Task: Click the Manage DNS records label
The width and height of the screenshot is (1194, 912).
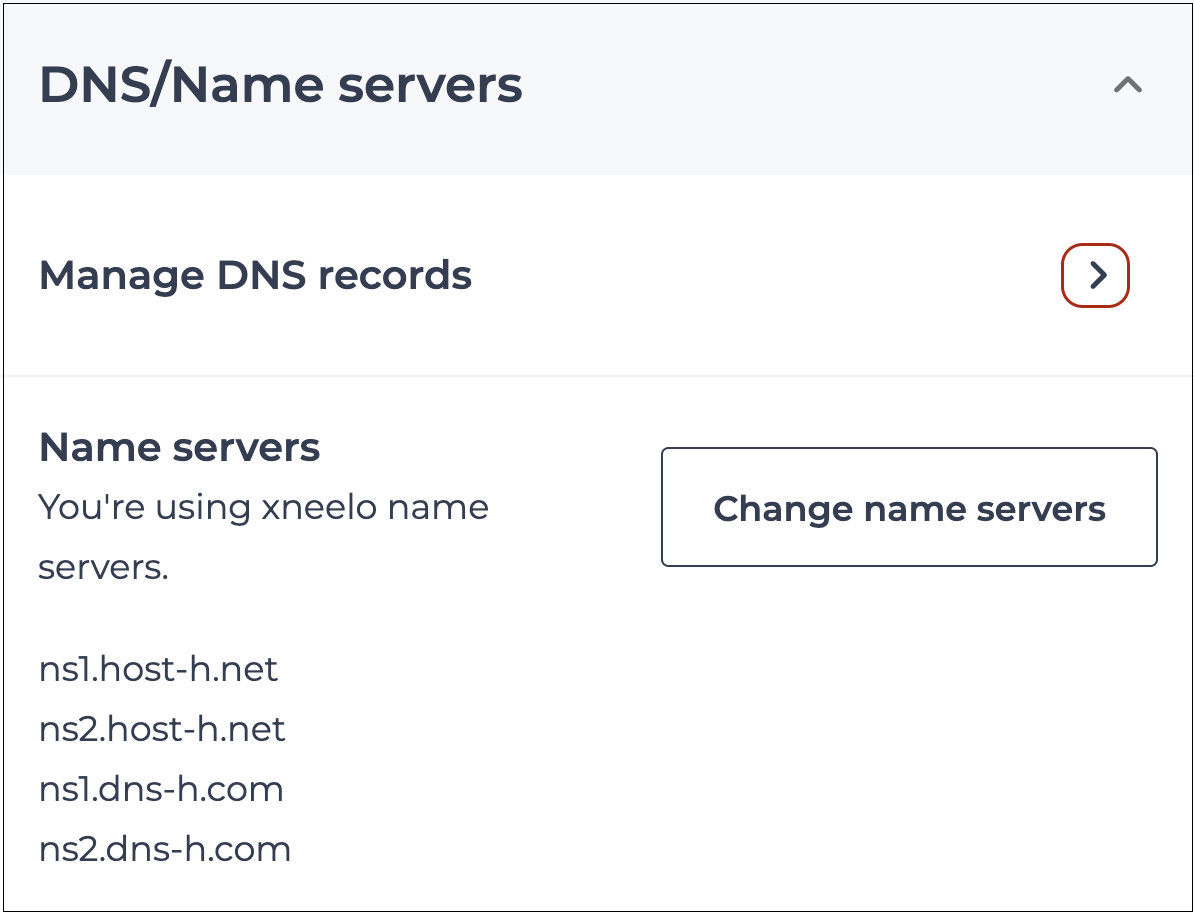Action: coord(255,275)
